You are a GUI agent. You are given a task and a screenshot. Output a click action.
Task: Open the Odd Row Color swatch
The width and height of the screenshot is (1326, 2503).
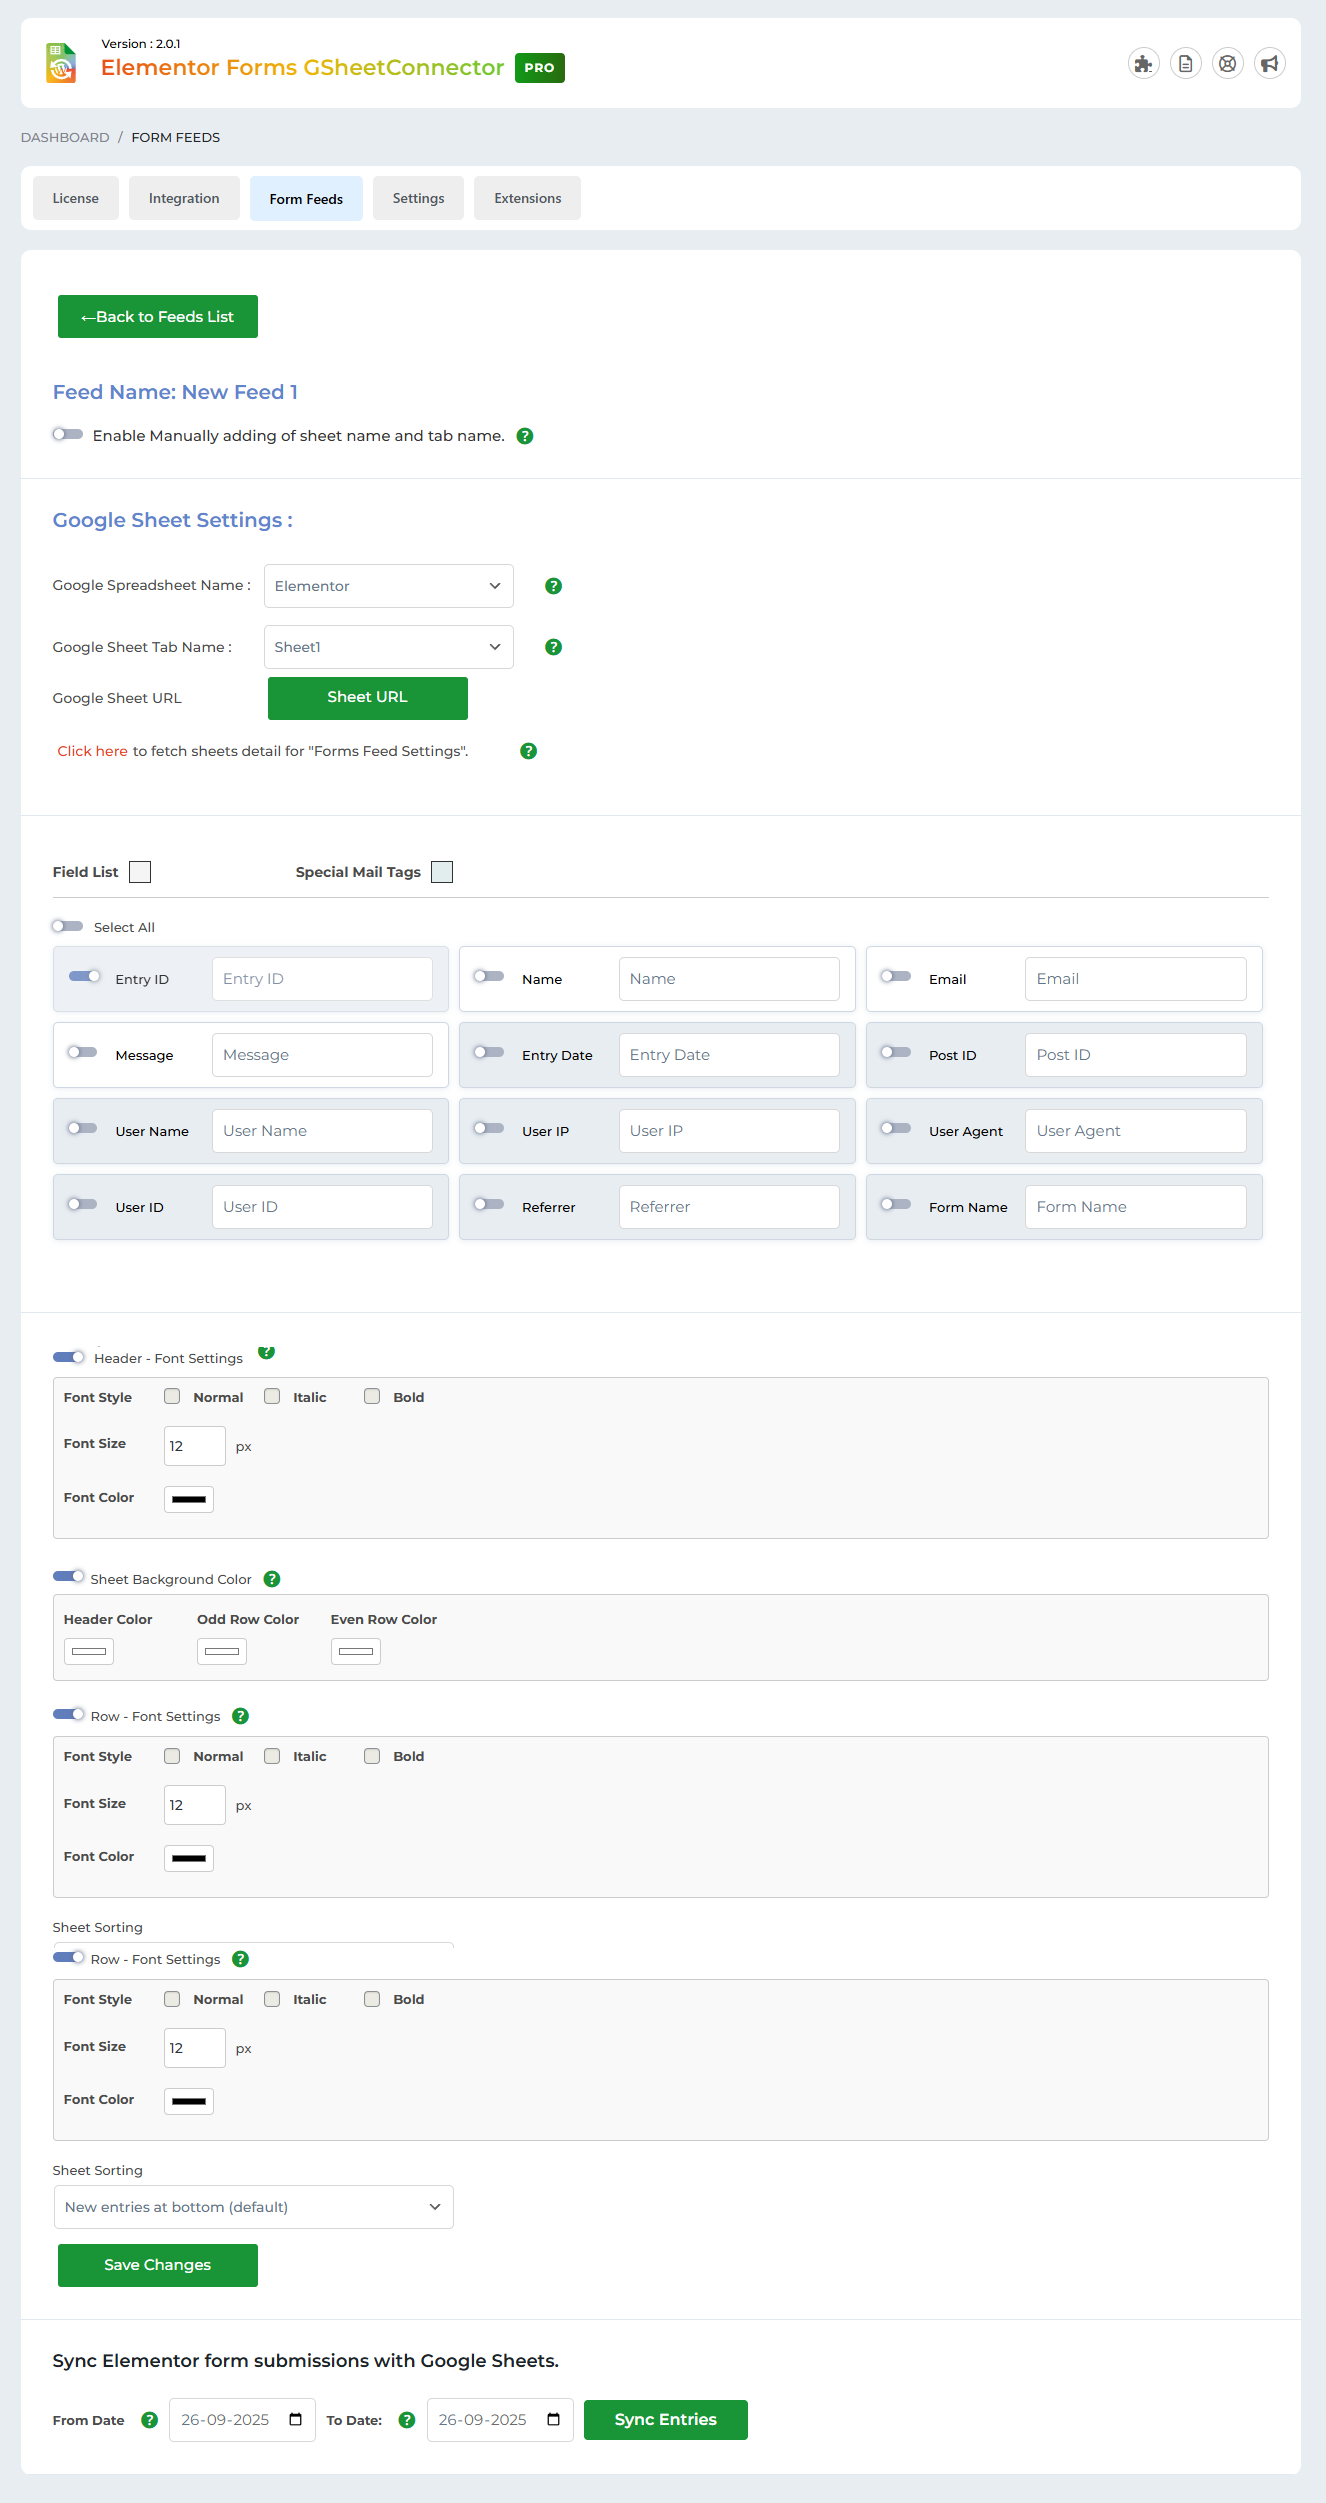(222, 1651)
